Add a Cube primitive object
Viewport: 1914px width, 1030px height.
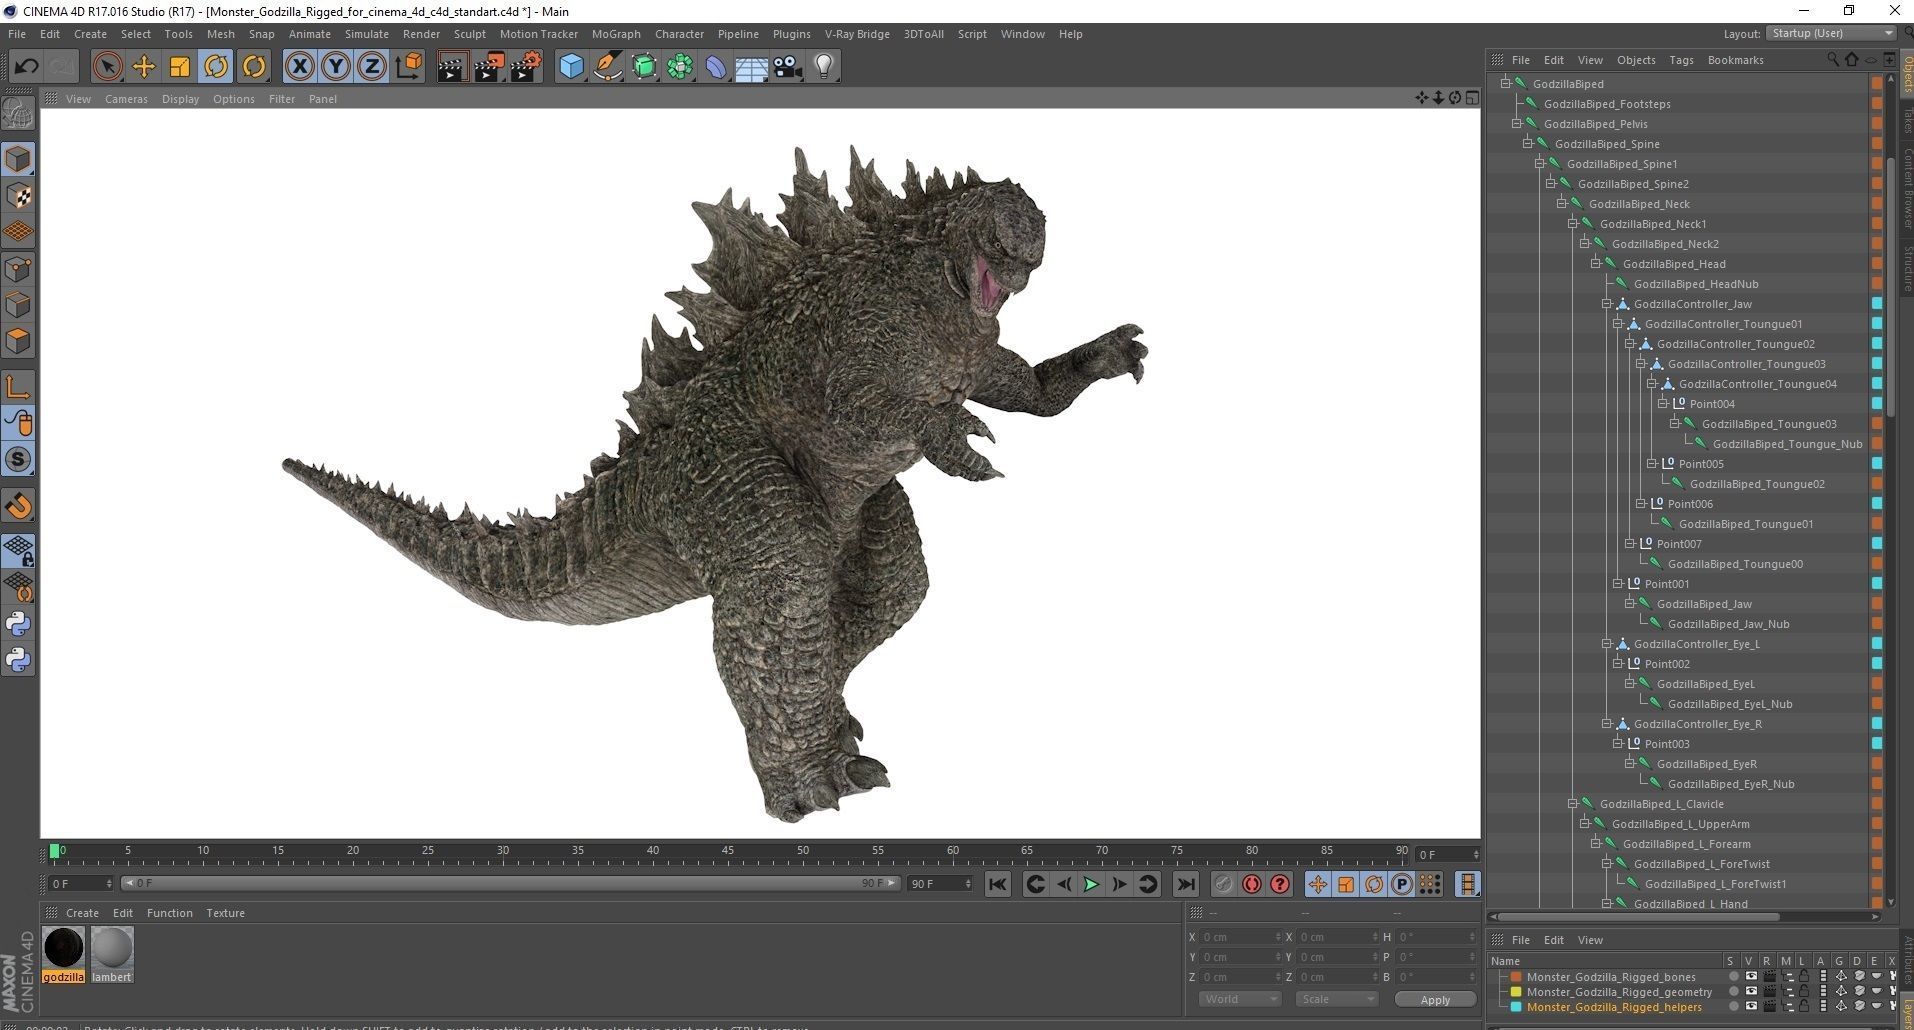tap(571, 67)
